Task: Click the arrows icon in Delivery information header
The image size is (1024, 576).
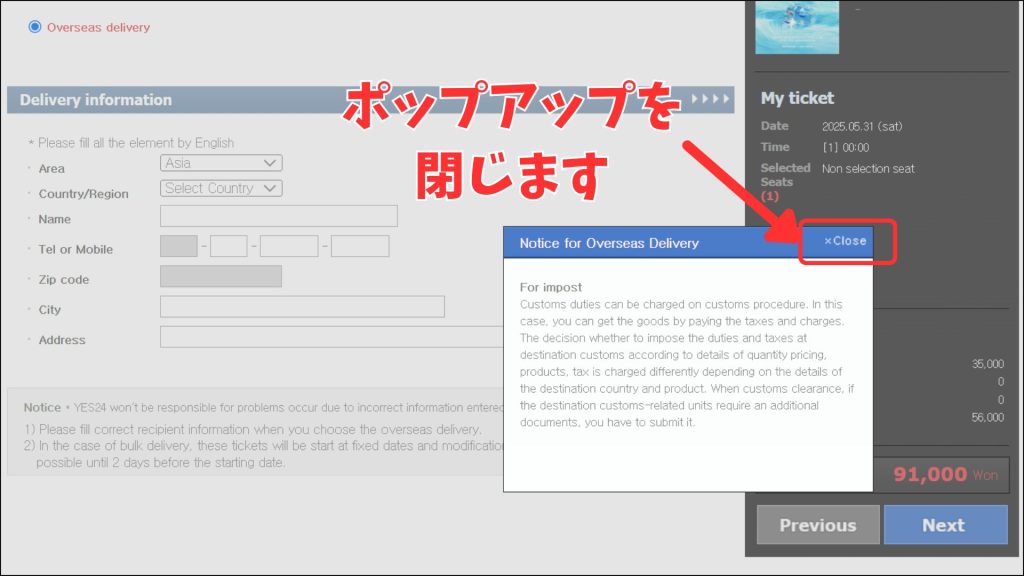Action: pyautogui.click(x=711, y=100)
